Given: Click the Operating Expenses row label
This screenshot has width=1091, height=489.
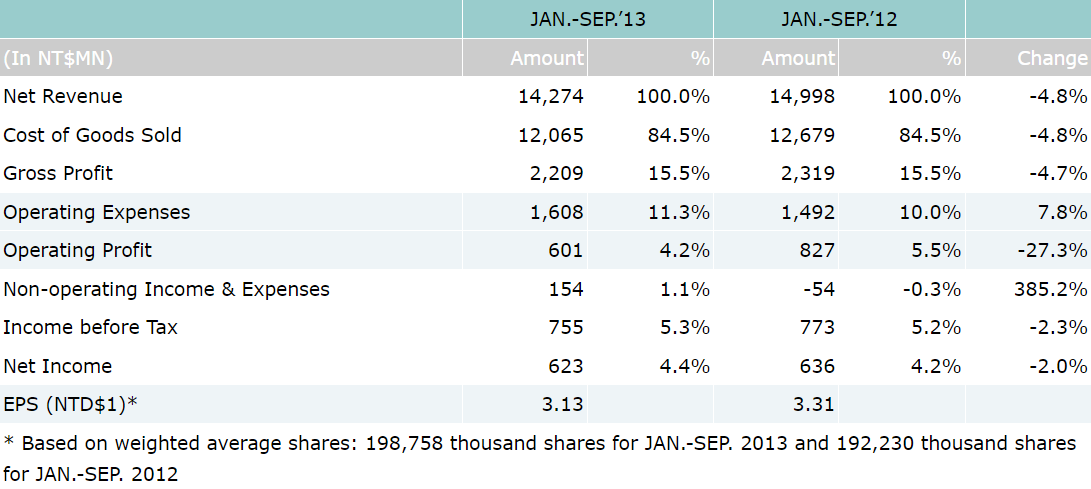Looking at the screenshot, I should [x=97, y=212].
